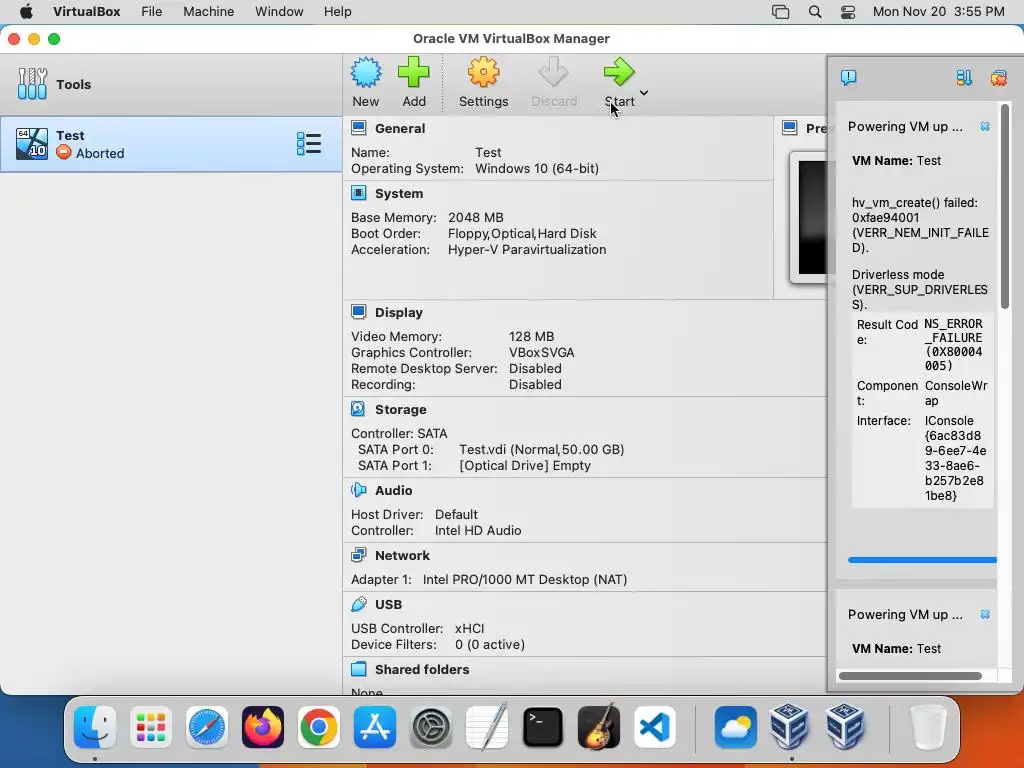Click the Discard toolbar arrow icon
Image resolution: width=1024 pixels, height=768 pixels.
pos(554,72)
